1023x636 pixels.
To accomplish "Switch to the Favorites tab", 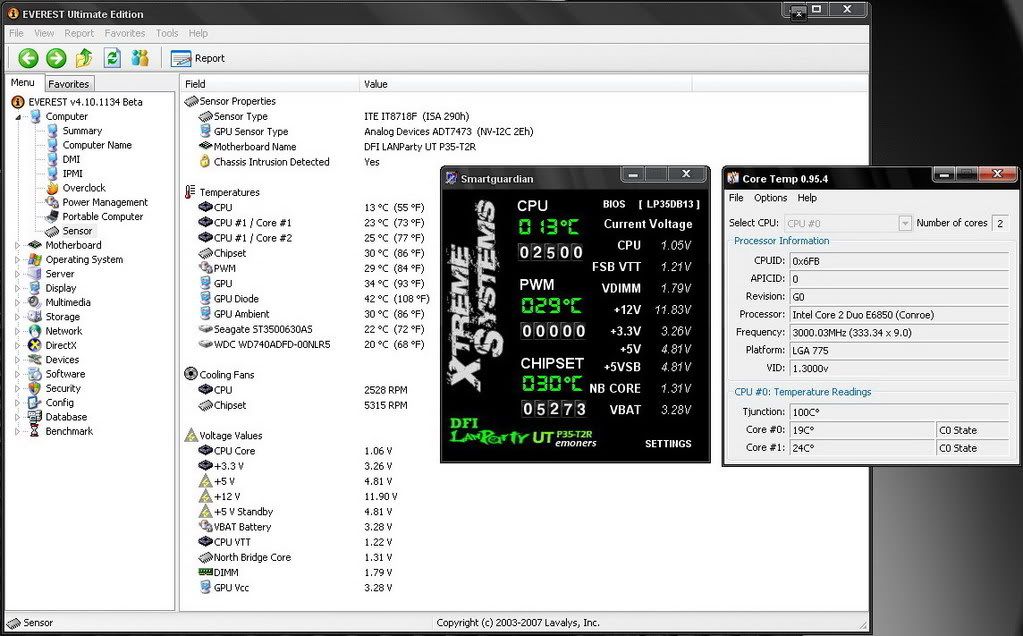I will [x=69, y=84].
